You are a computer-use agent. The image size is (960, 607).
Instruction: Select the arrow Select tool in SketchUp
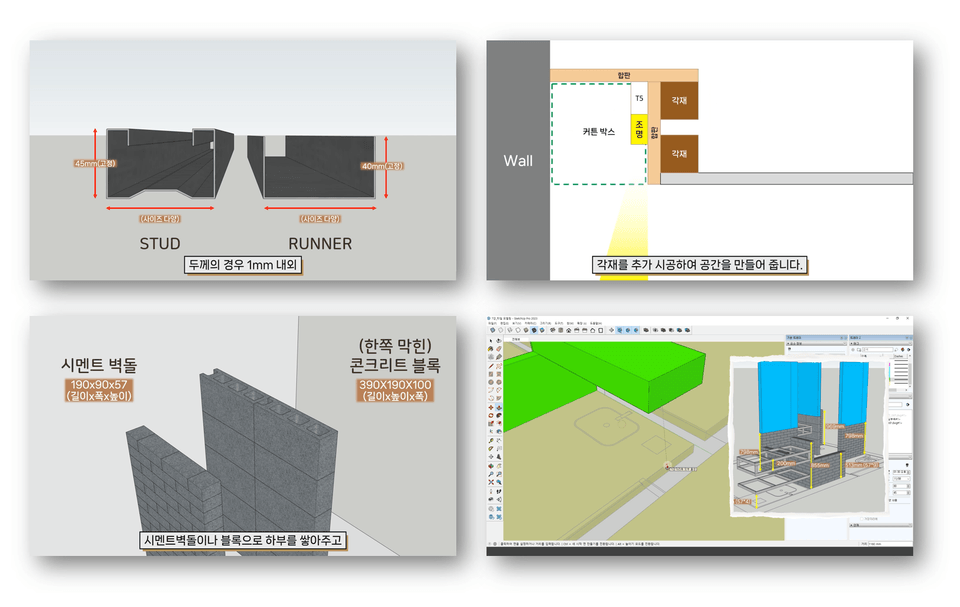[x=491, y=341]
